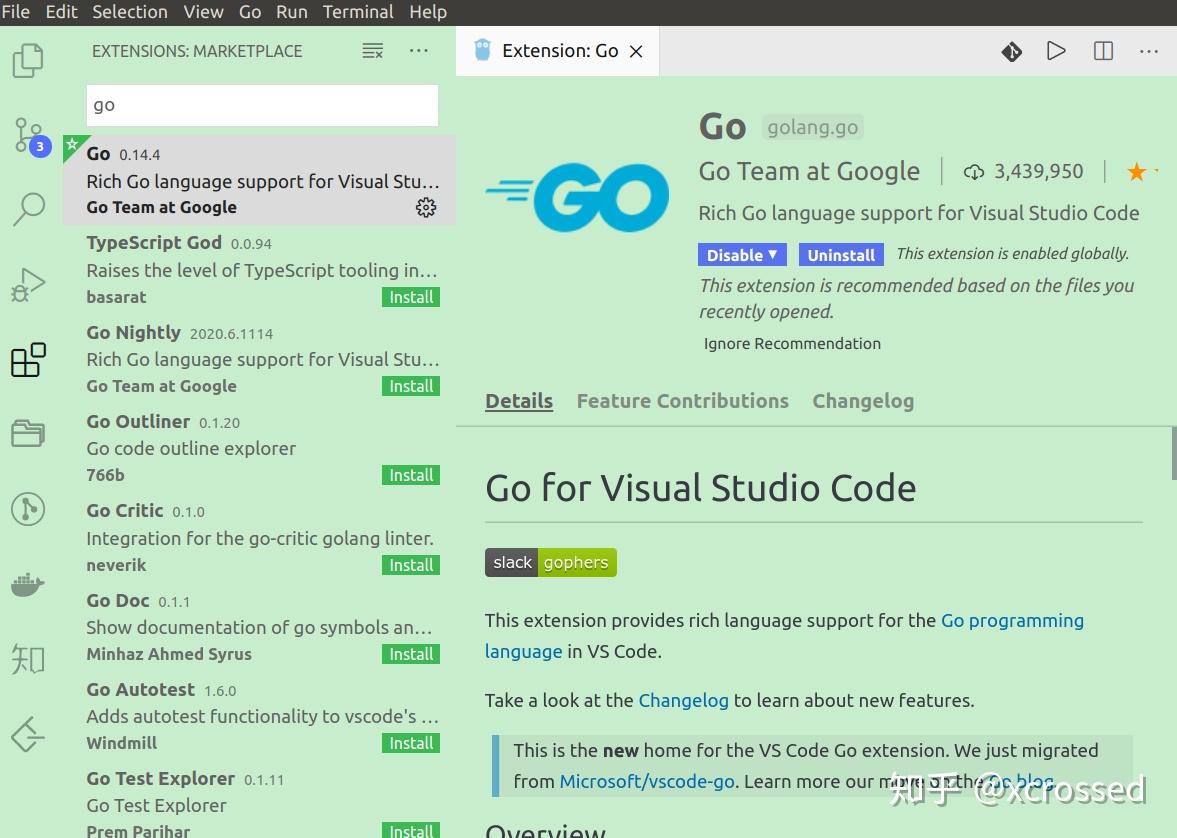Viewport: 1177px width, 838px height.
Task: Open the Go programming language link
Action: pyautogui.click(x=1012, y=620)
